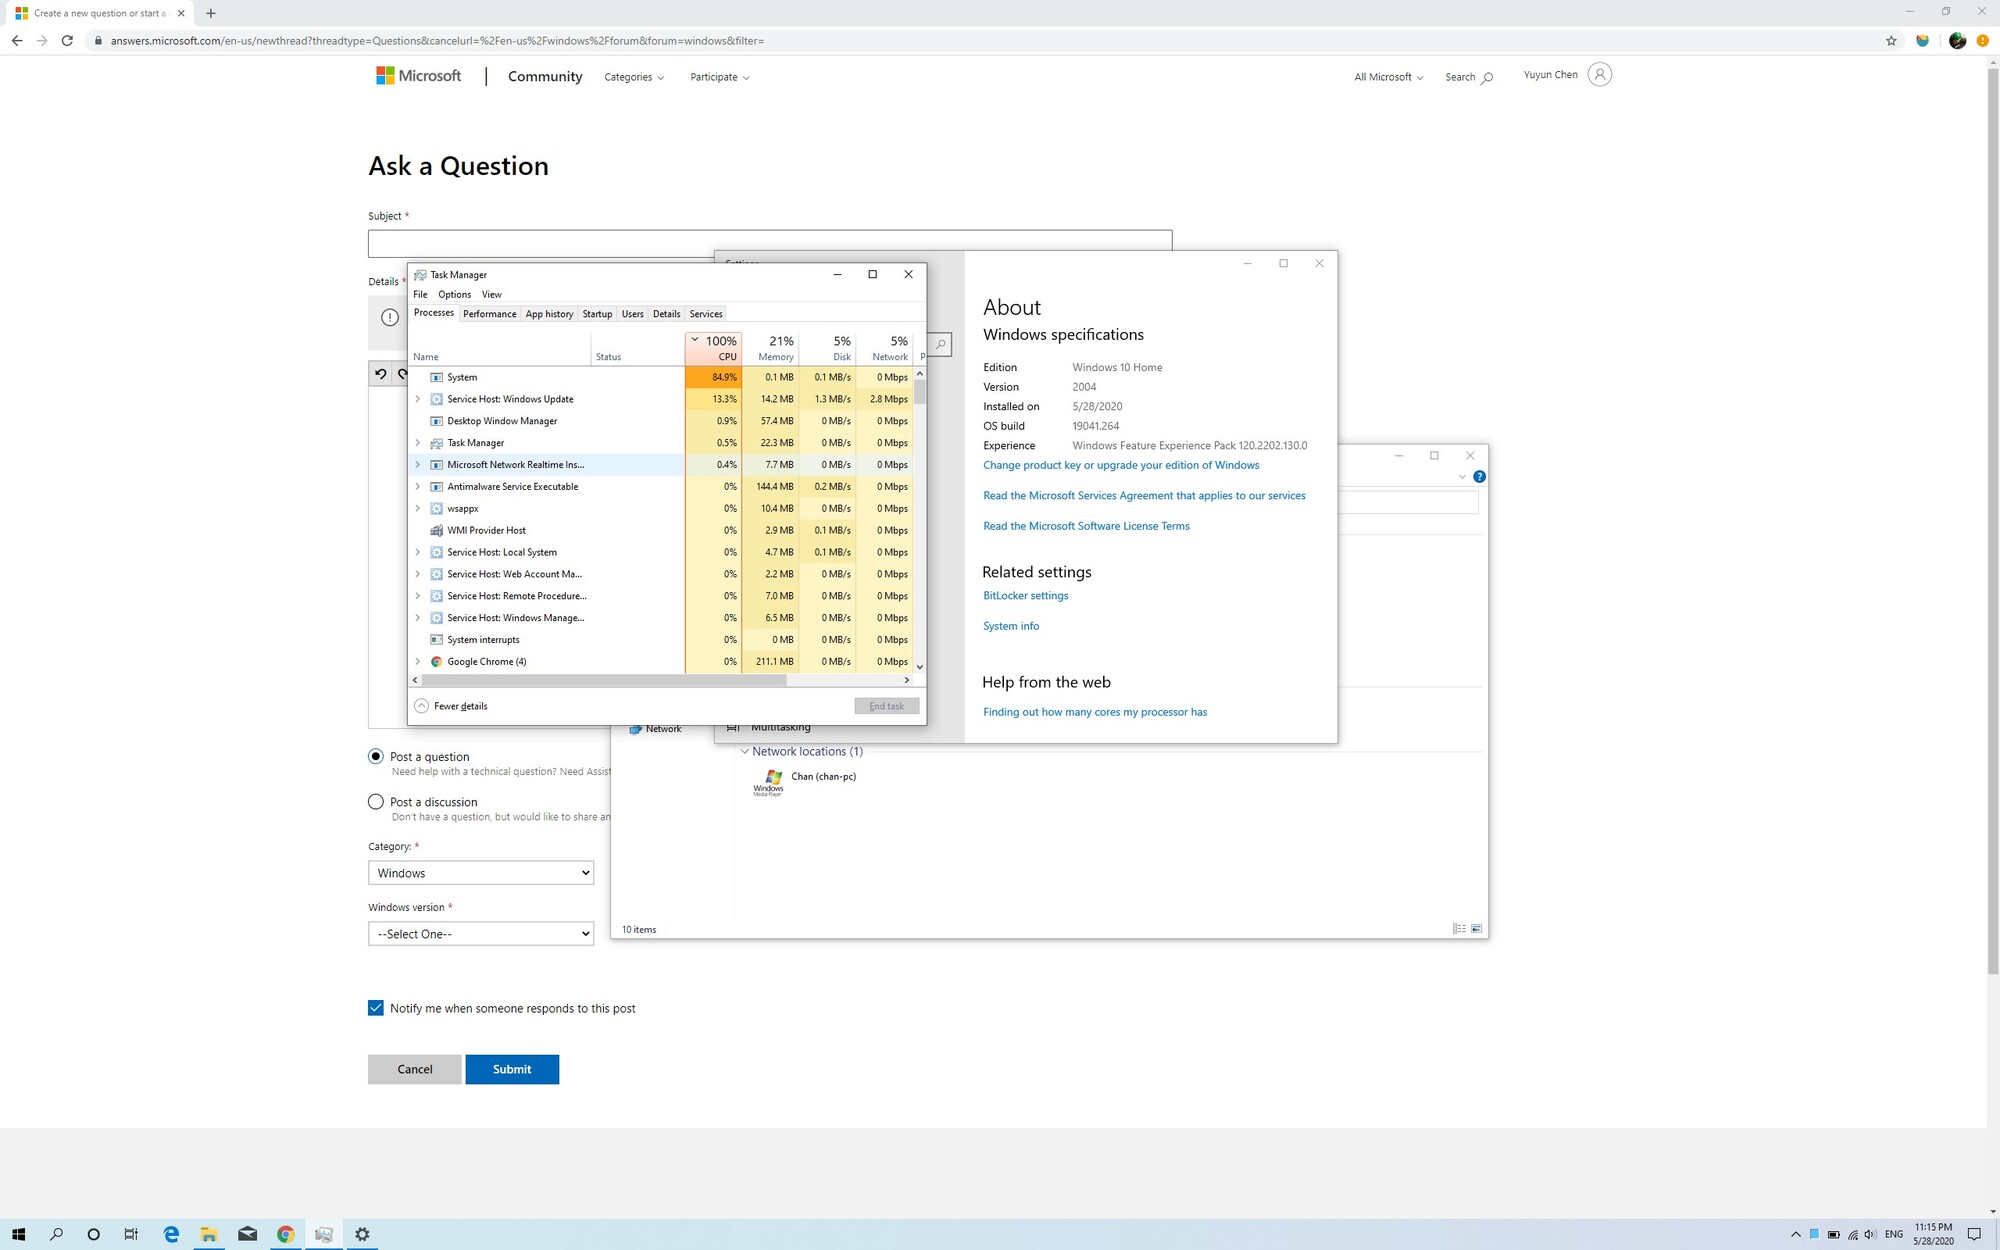Image resolution: width=2000 pixels, height=1250 pixels.
Task: Uncheck Notify me when someone responds
Action: (x=376, y=1008)
